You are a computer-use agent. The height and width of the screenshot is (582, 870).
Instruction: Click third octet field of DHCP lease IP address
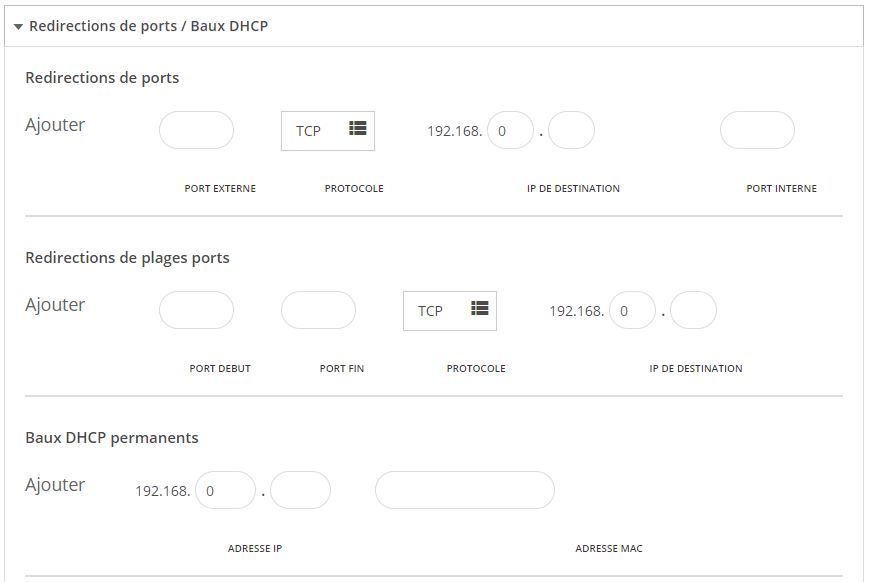point(225,490)
